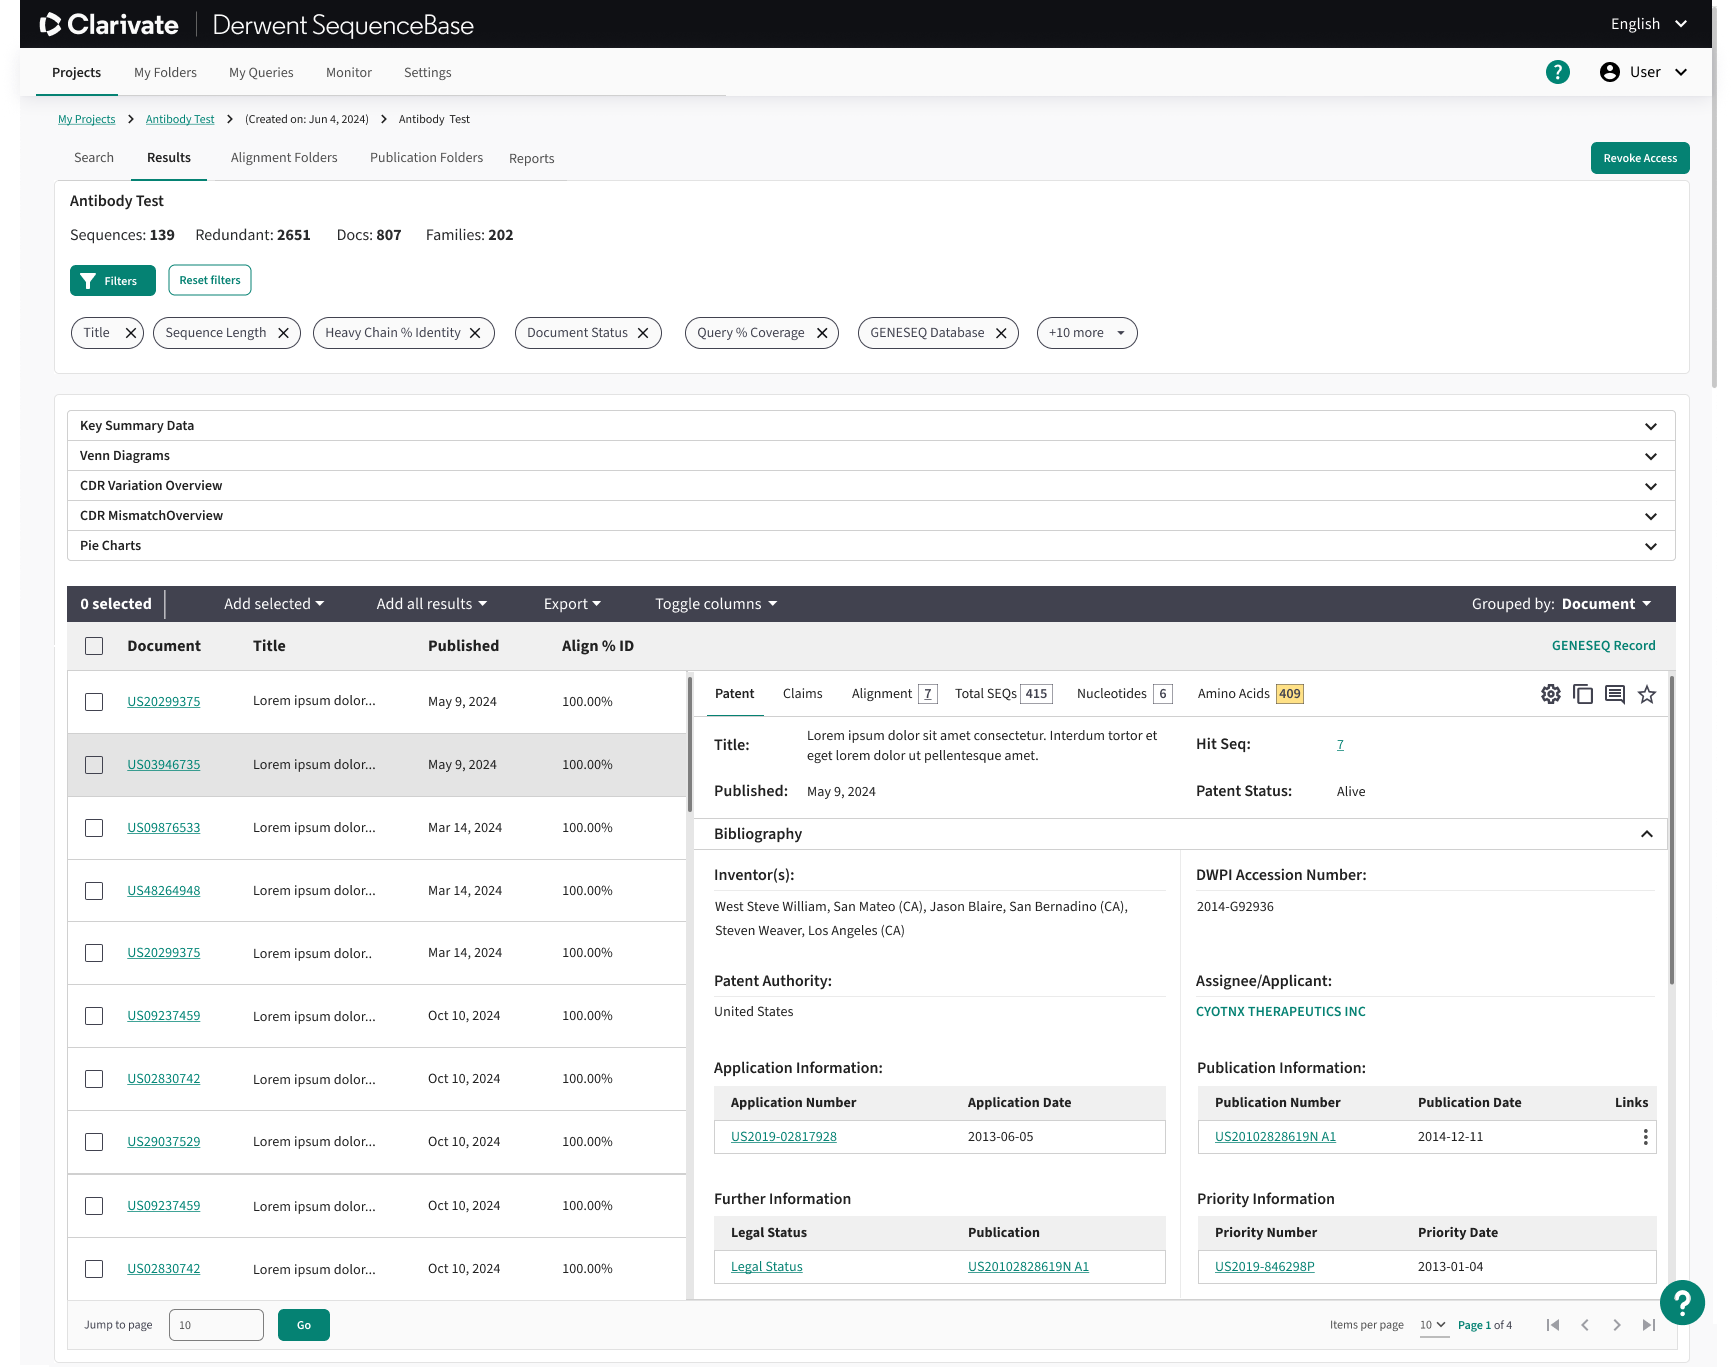Open Add all results dropdown
The width and height of the screenshot is (1732, 1367).
[432, 604]
